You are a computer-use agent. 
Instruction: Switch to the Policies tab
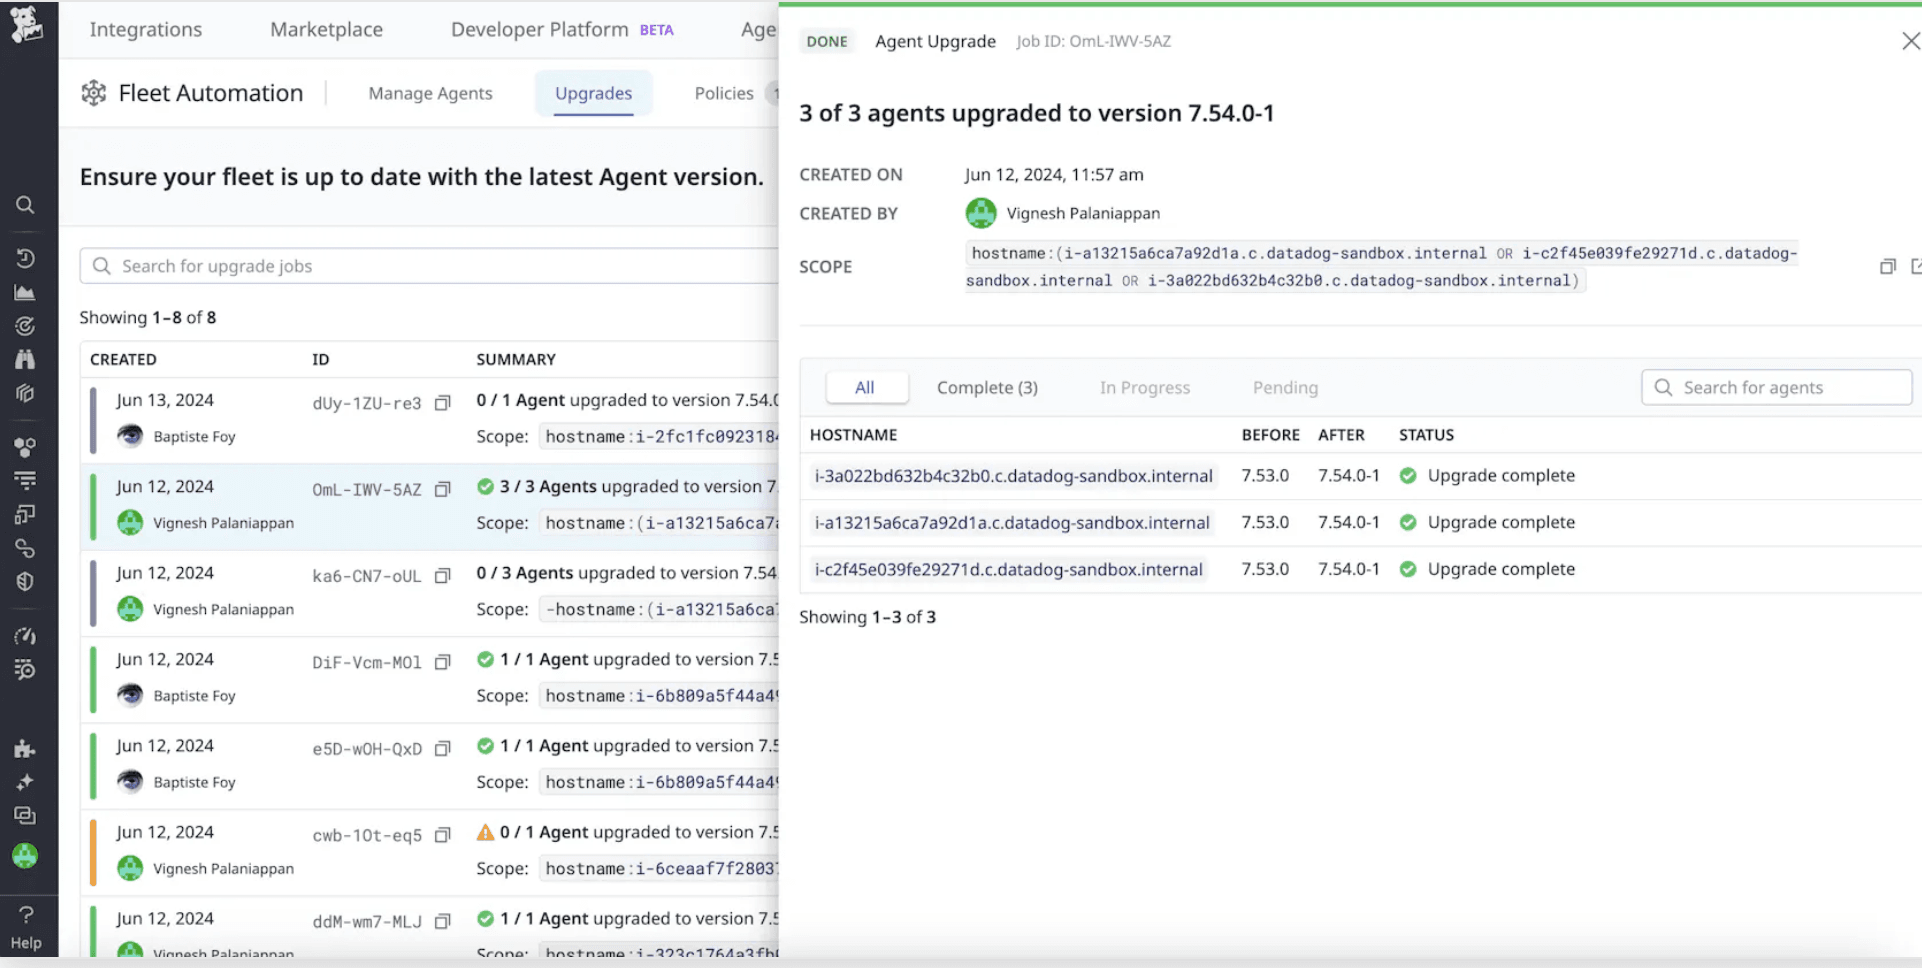(x=724, y=93)
